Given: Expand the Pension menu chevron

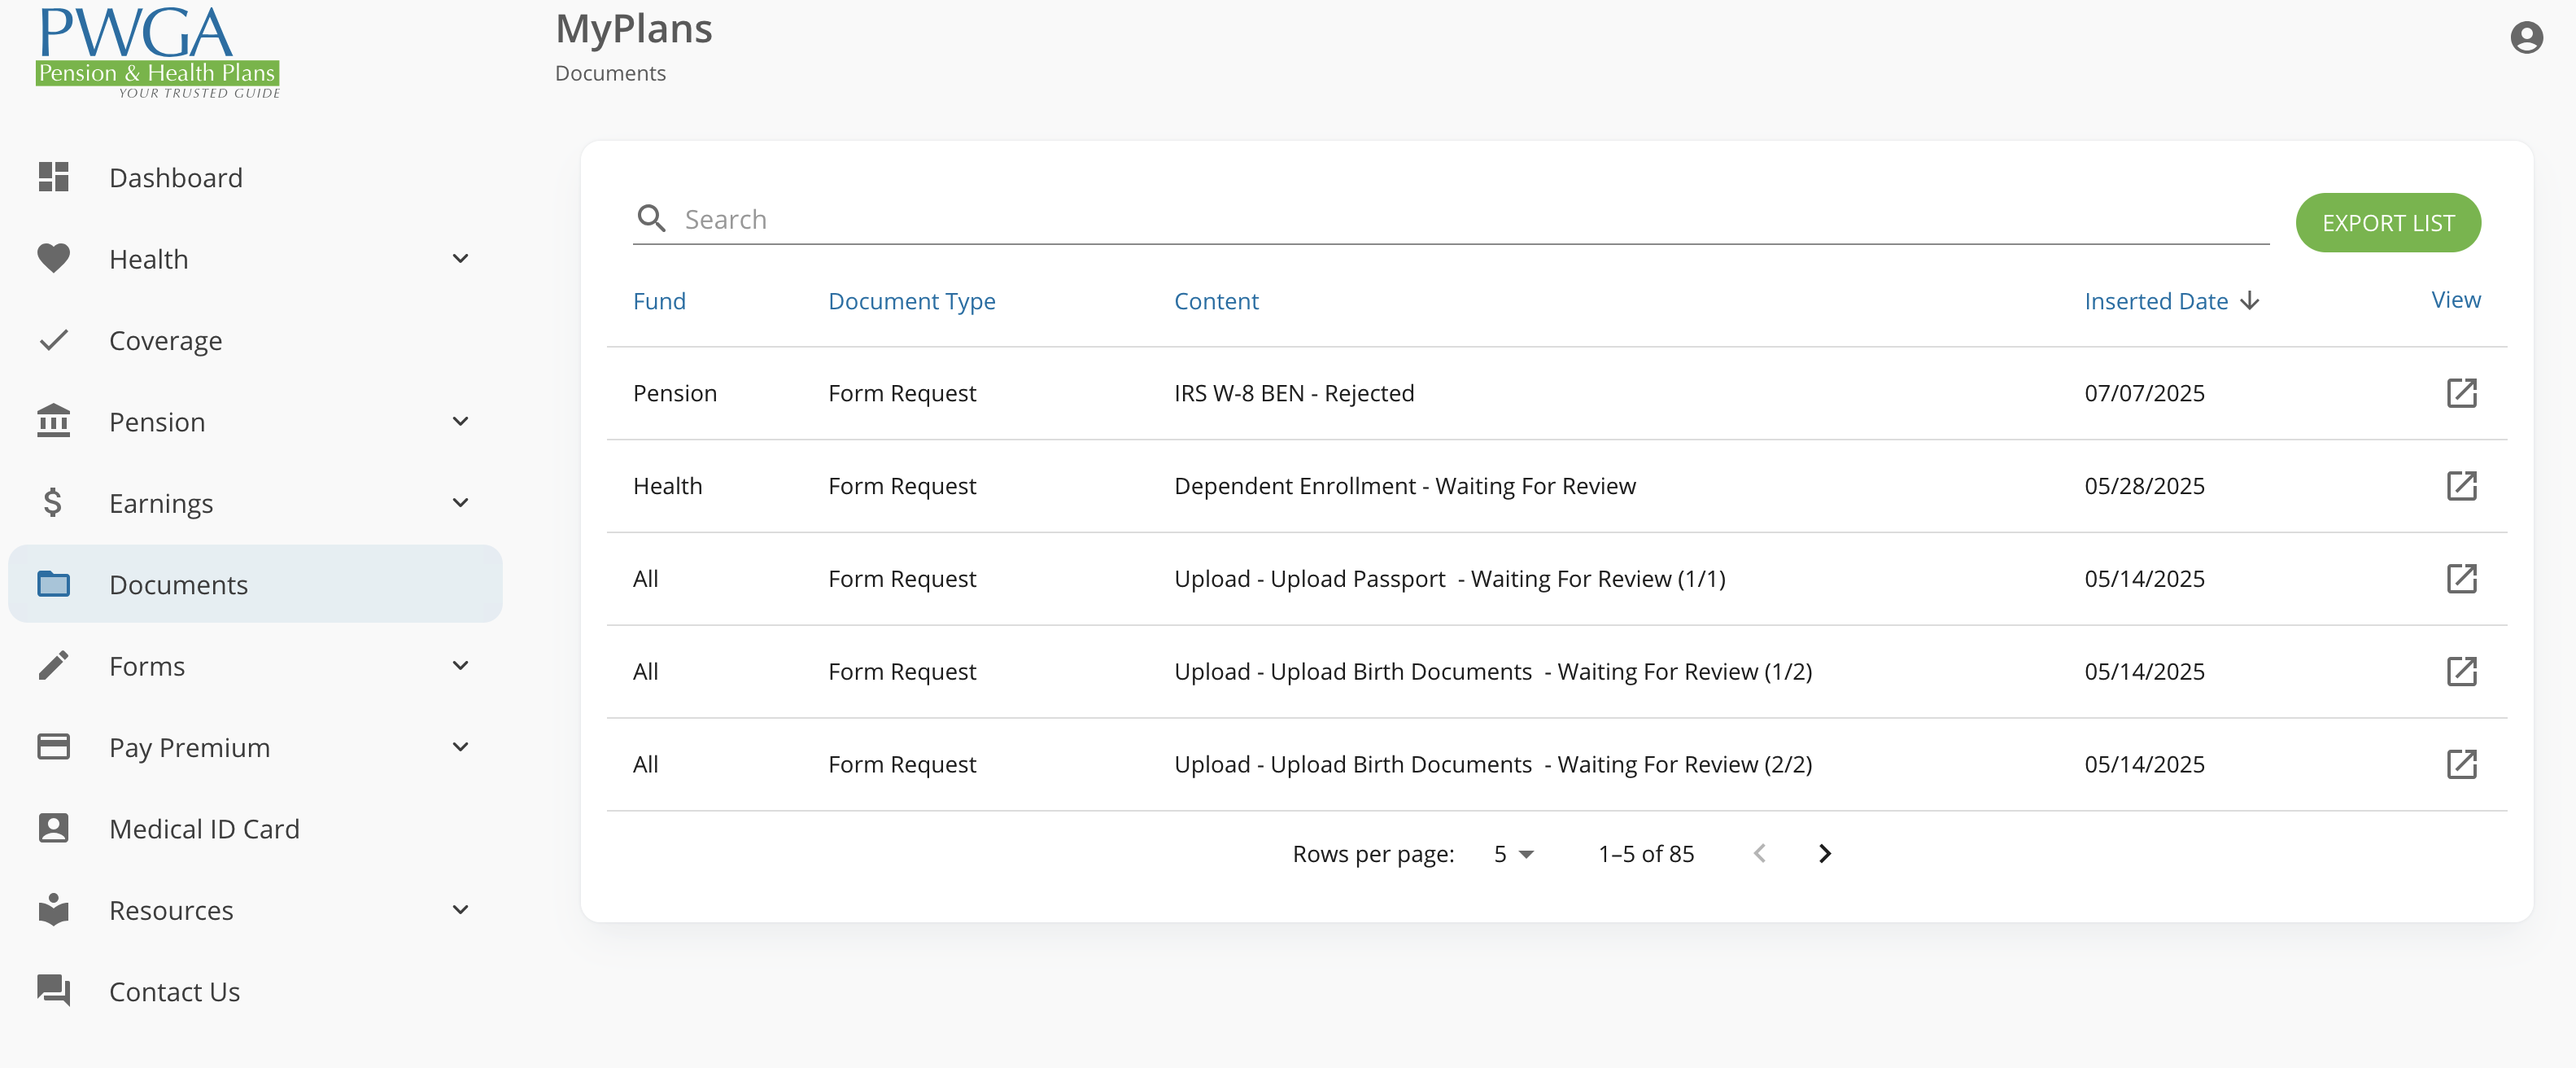Looking at the screenshot, I should (460, 422).
